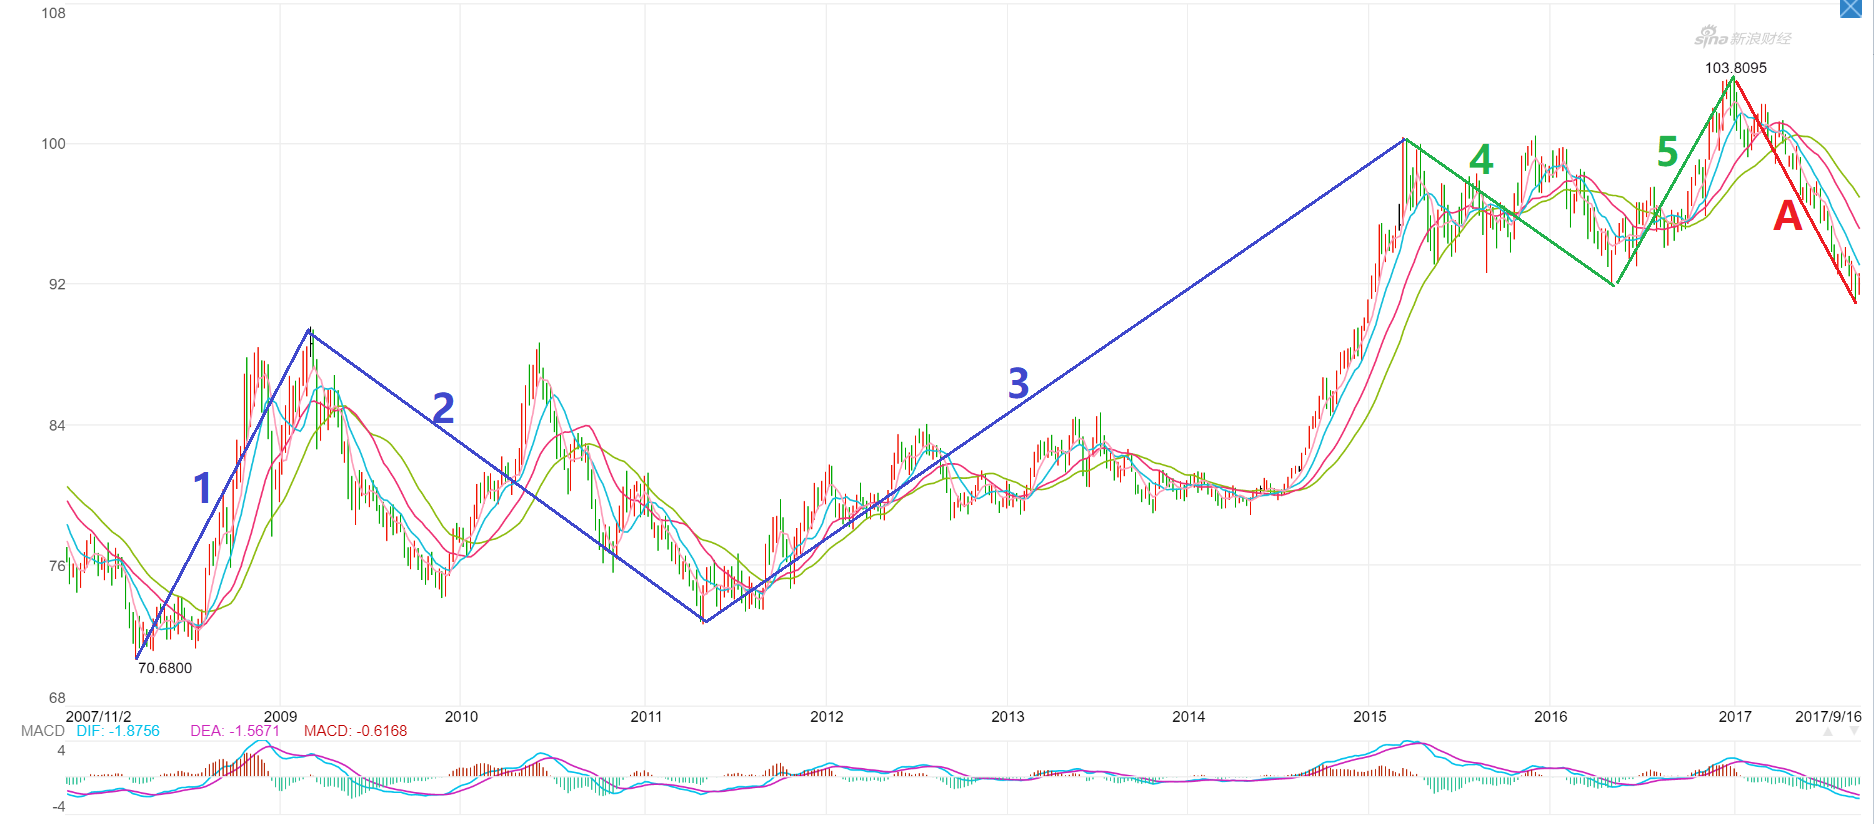Click the gray MACD indicator title
Image resolution: width=1874 pixels, height=824 pixels.
tap(42, 731)
